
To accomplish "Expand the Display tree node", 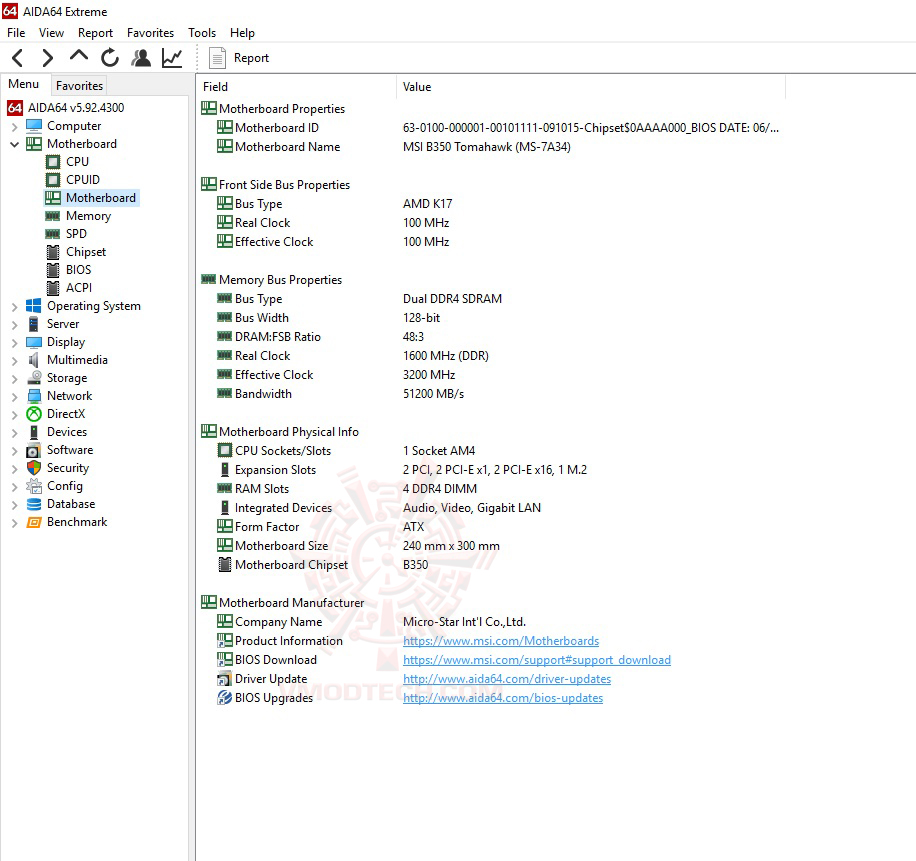I will pos(15,342).
